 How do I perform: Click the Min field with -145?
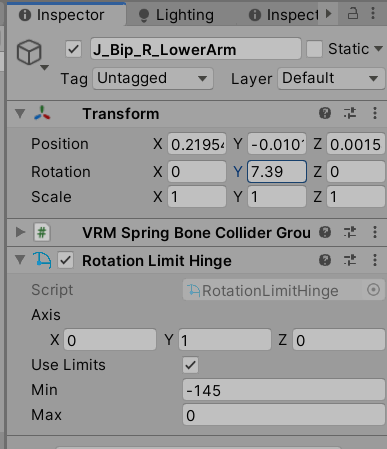tap(284, 390)
